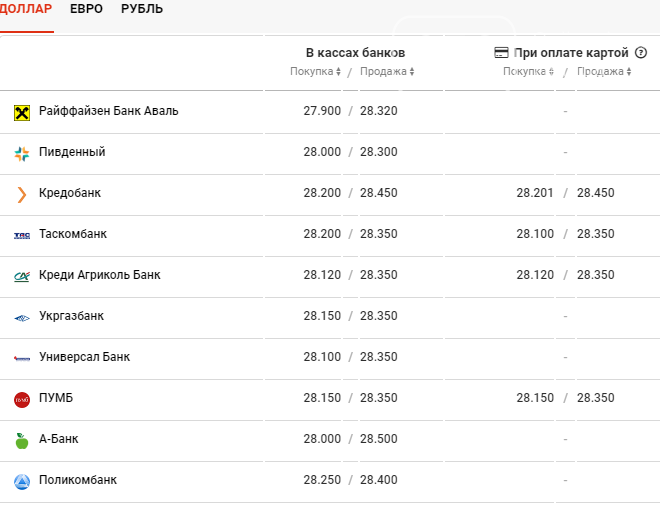The image size is (660, 506).
Task: Switch to the РУБЛЬ tab
Action: (x=142, y=9)
